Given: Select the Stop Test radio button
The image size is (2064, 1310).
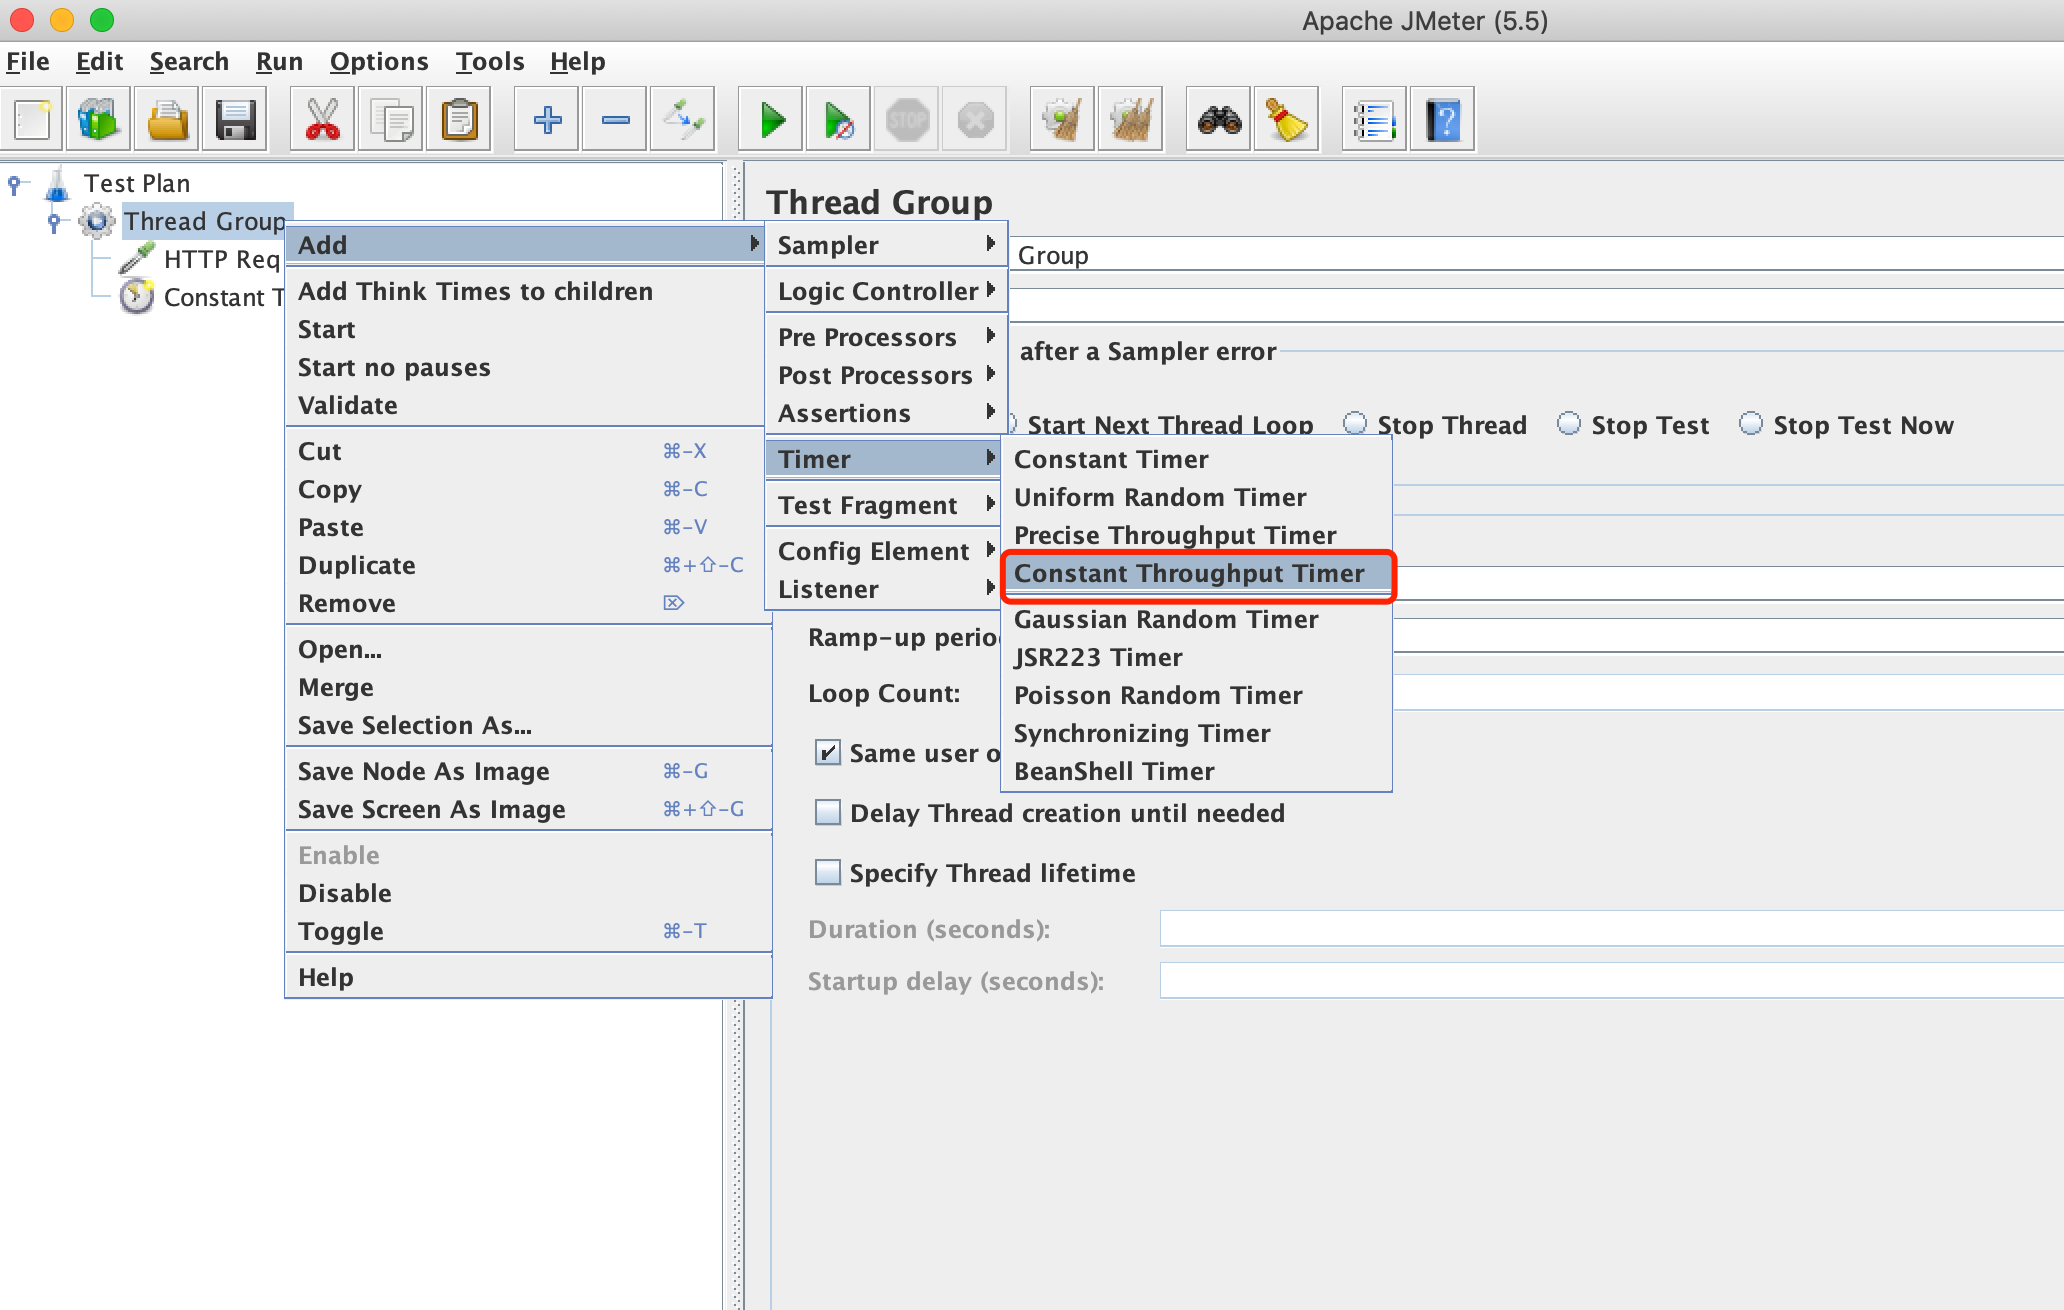Looking at the screenshot, I should [x=1569, y=424].
